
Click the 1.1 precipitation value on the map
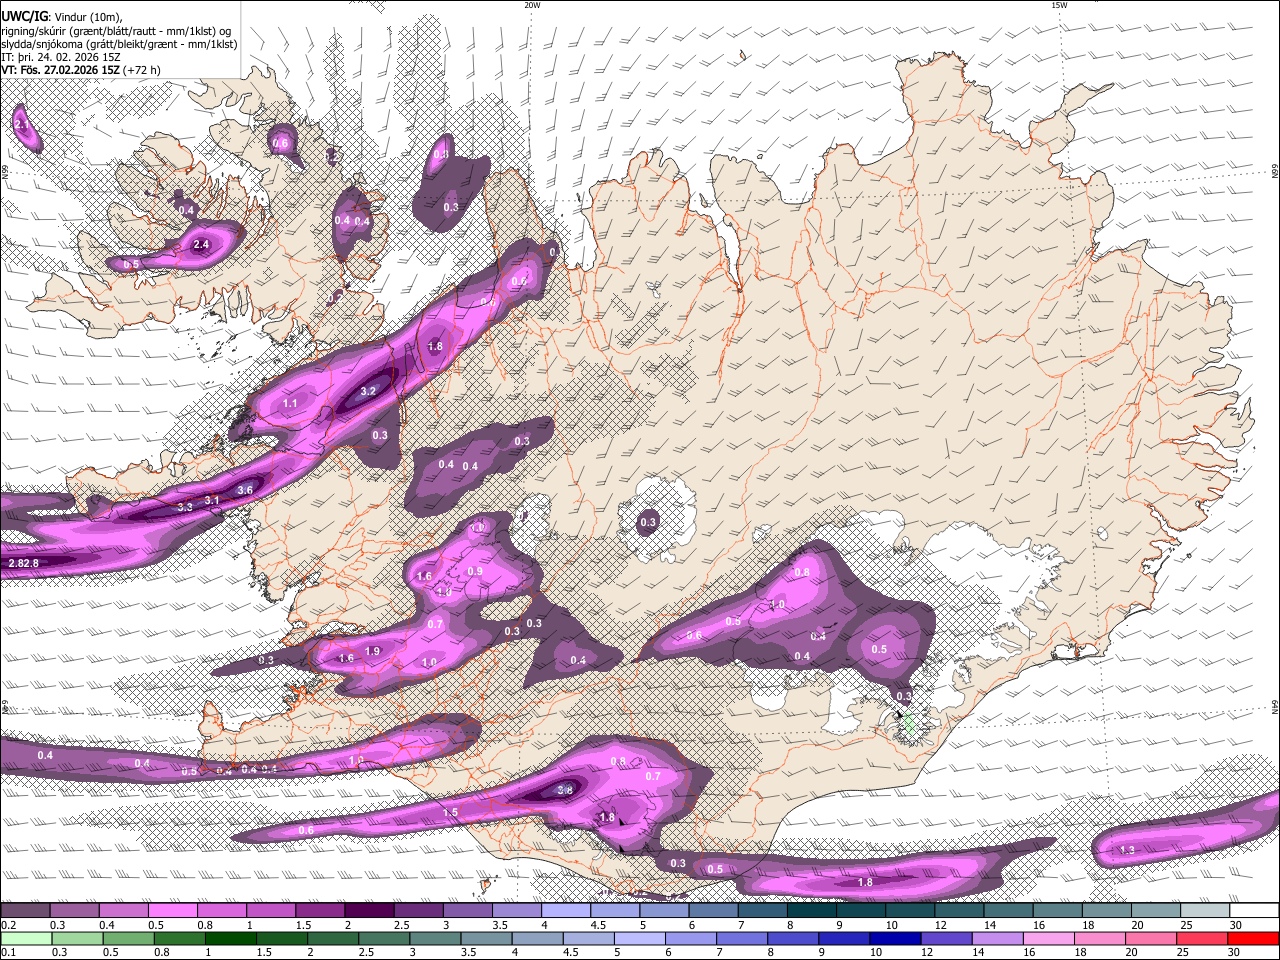point(290,403)
